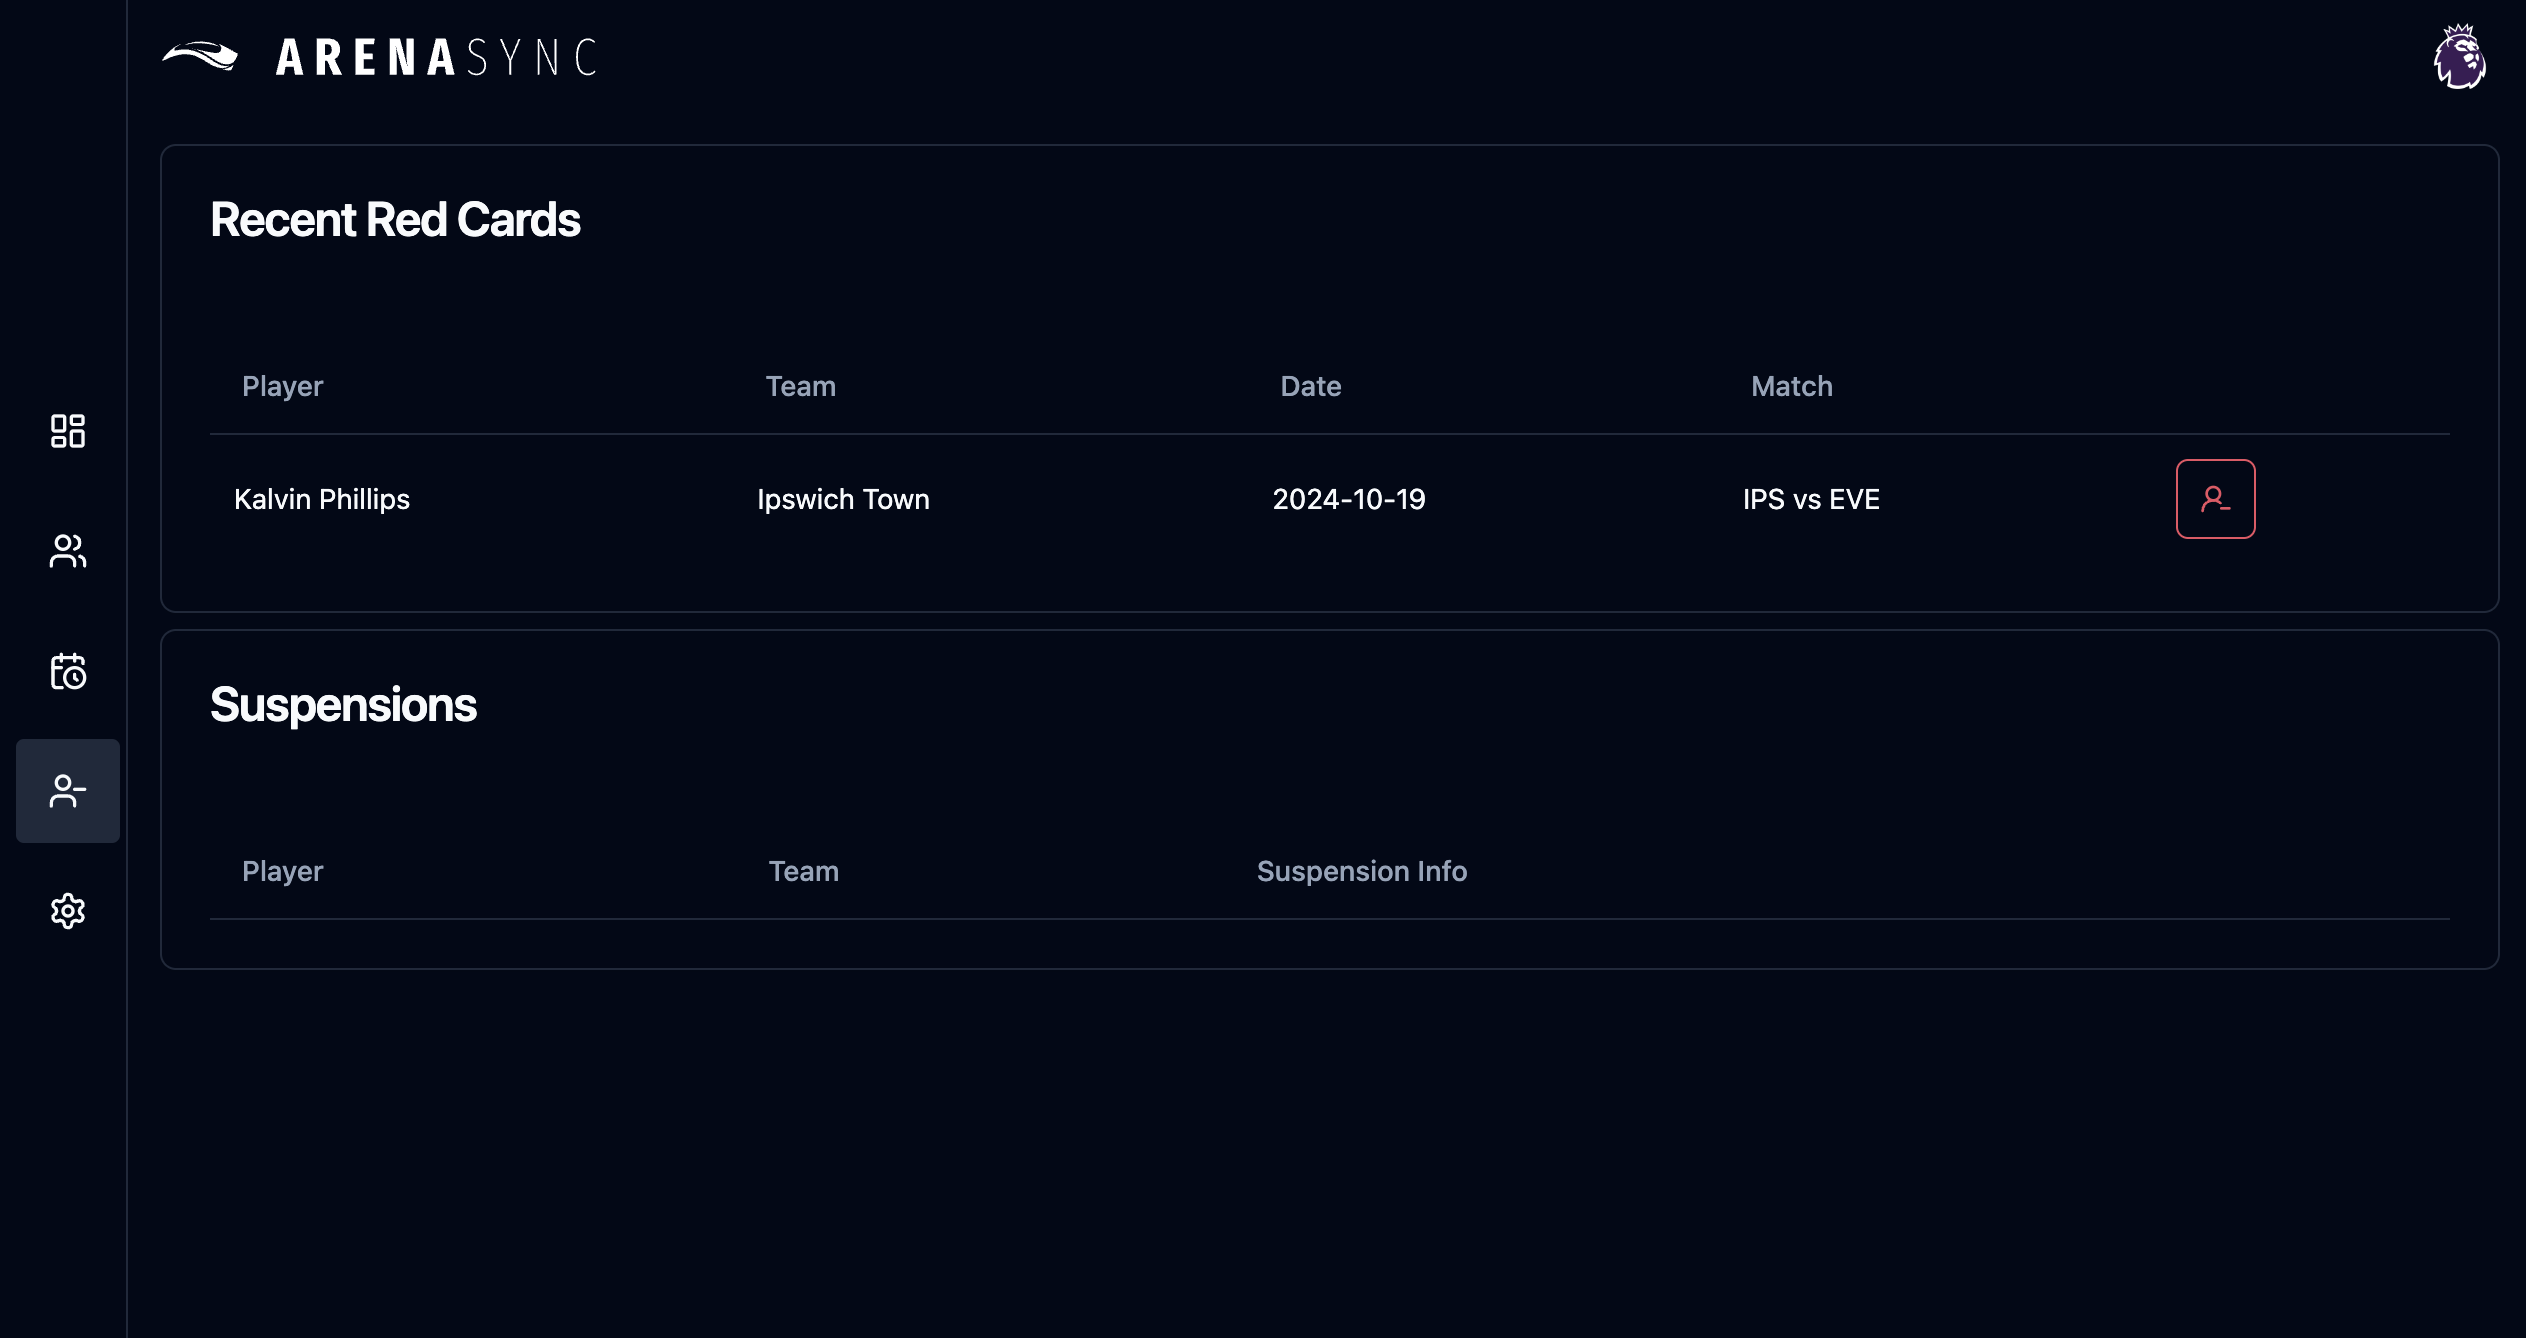Click the IPS vs EVE match cell
Viewport: 2526px width, 1338px height.
click(1811, 499)
